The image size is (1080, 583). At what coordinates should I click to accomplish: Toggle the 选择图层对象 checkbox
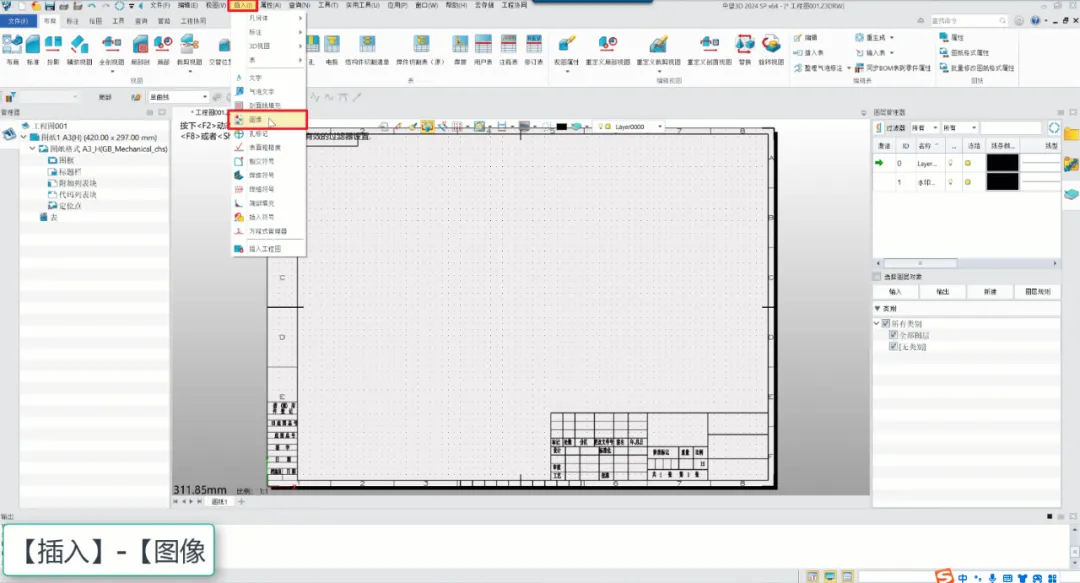[x=878, y=277]
